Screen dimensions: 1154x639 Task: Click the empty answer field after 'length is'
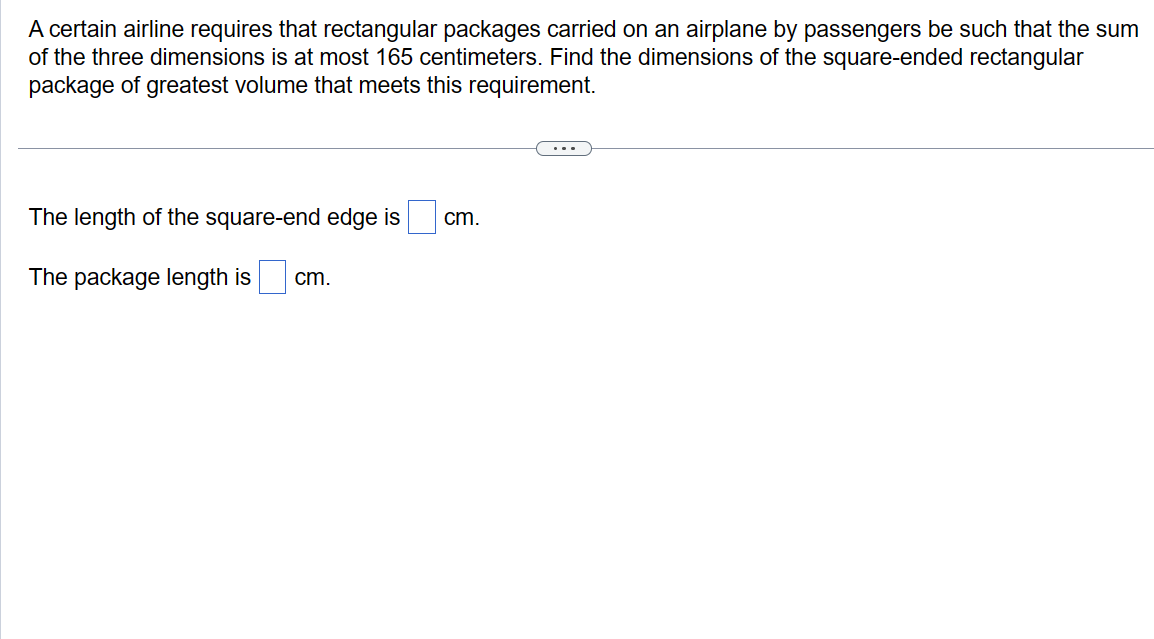[272, 277]
